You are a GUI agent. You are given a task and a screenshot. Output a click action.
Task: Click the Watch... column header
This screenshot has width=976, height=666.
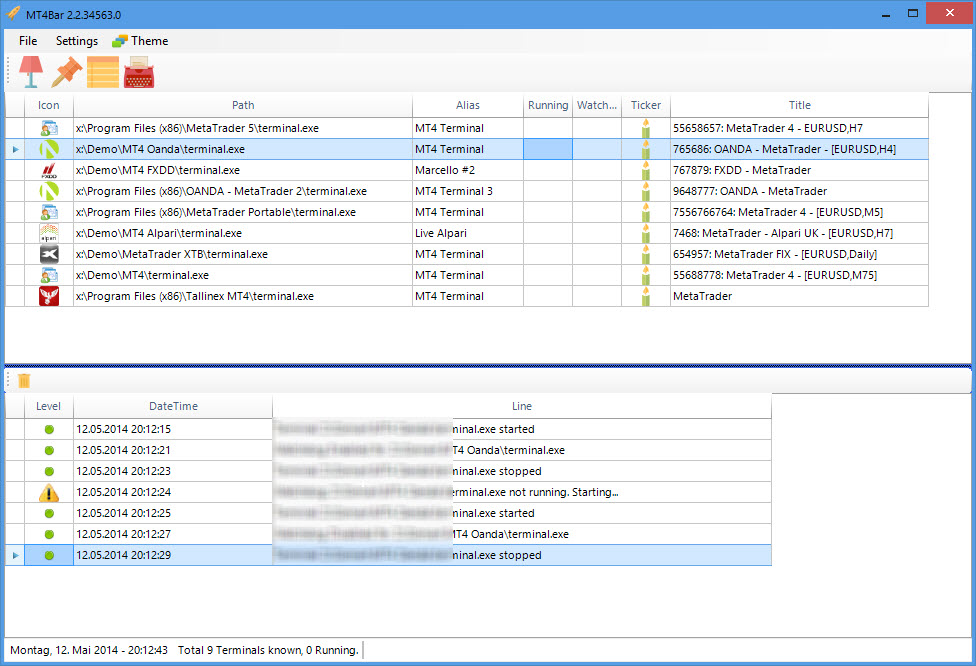pyautogui.click(x=597, y=105)
